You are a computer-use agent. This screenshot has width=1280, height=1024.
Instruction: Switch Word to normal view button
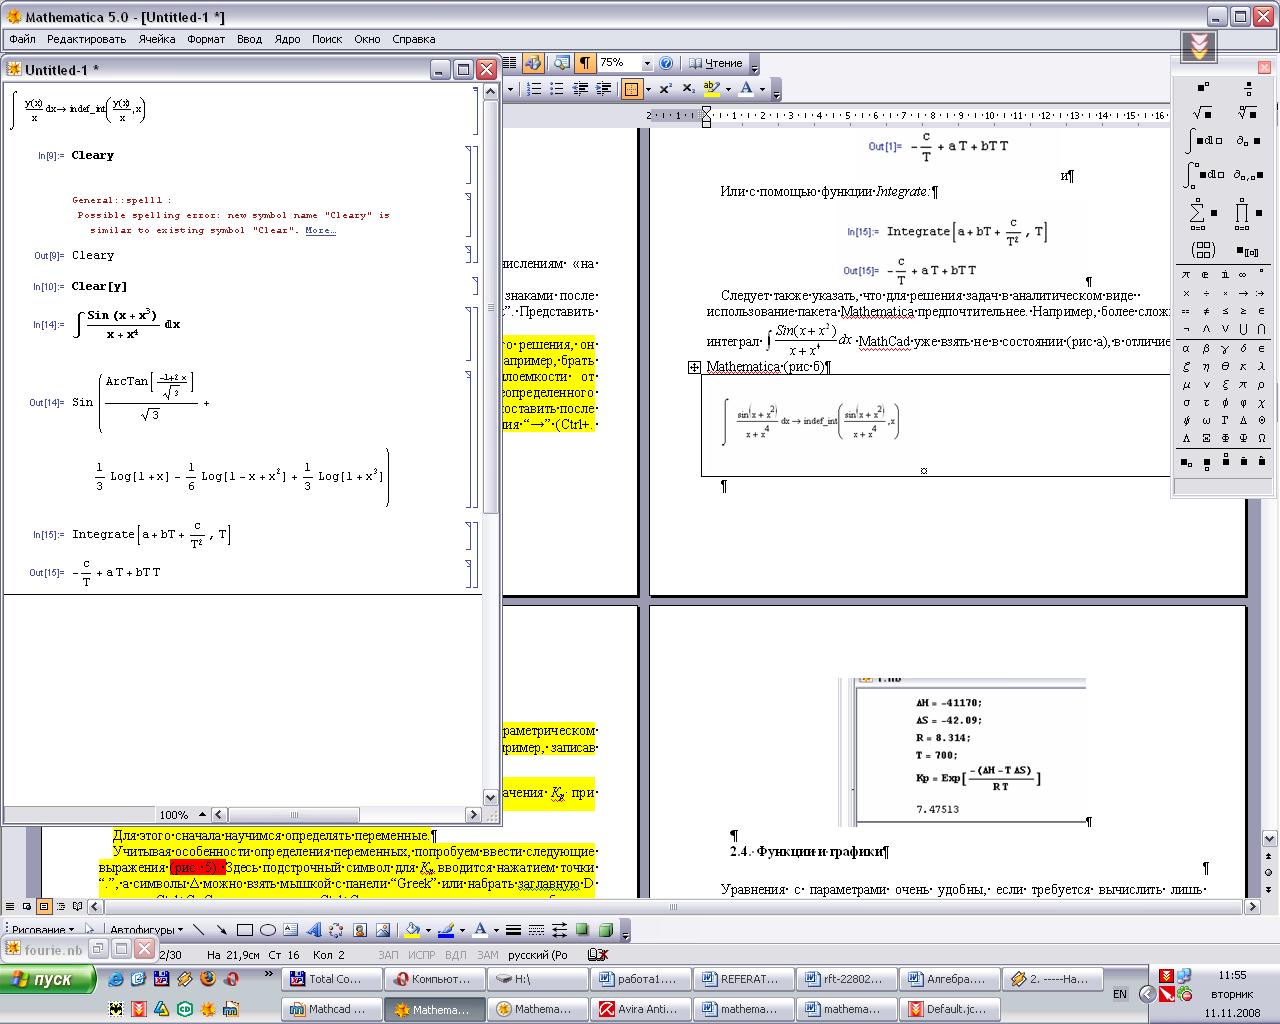click(x=11, y=907)
